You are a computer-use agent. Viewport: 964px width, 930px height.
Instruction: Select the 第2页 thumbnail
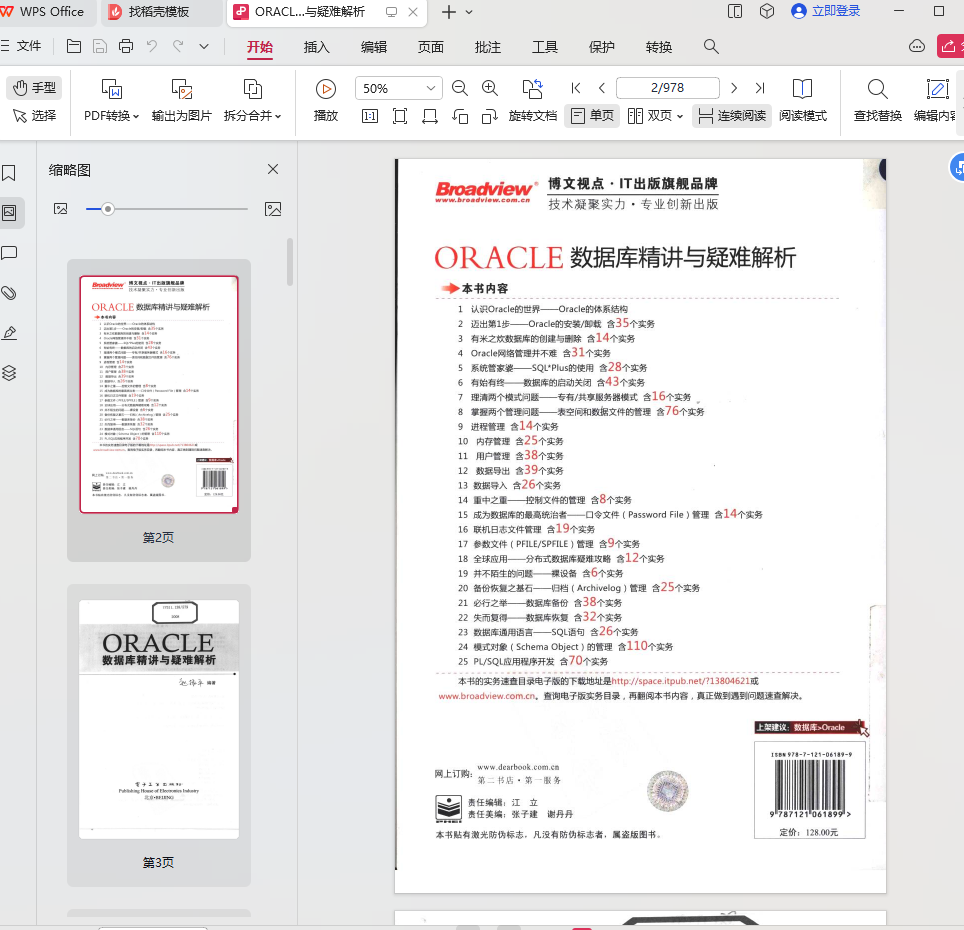tap(159, 410)
